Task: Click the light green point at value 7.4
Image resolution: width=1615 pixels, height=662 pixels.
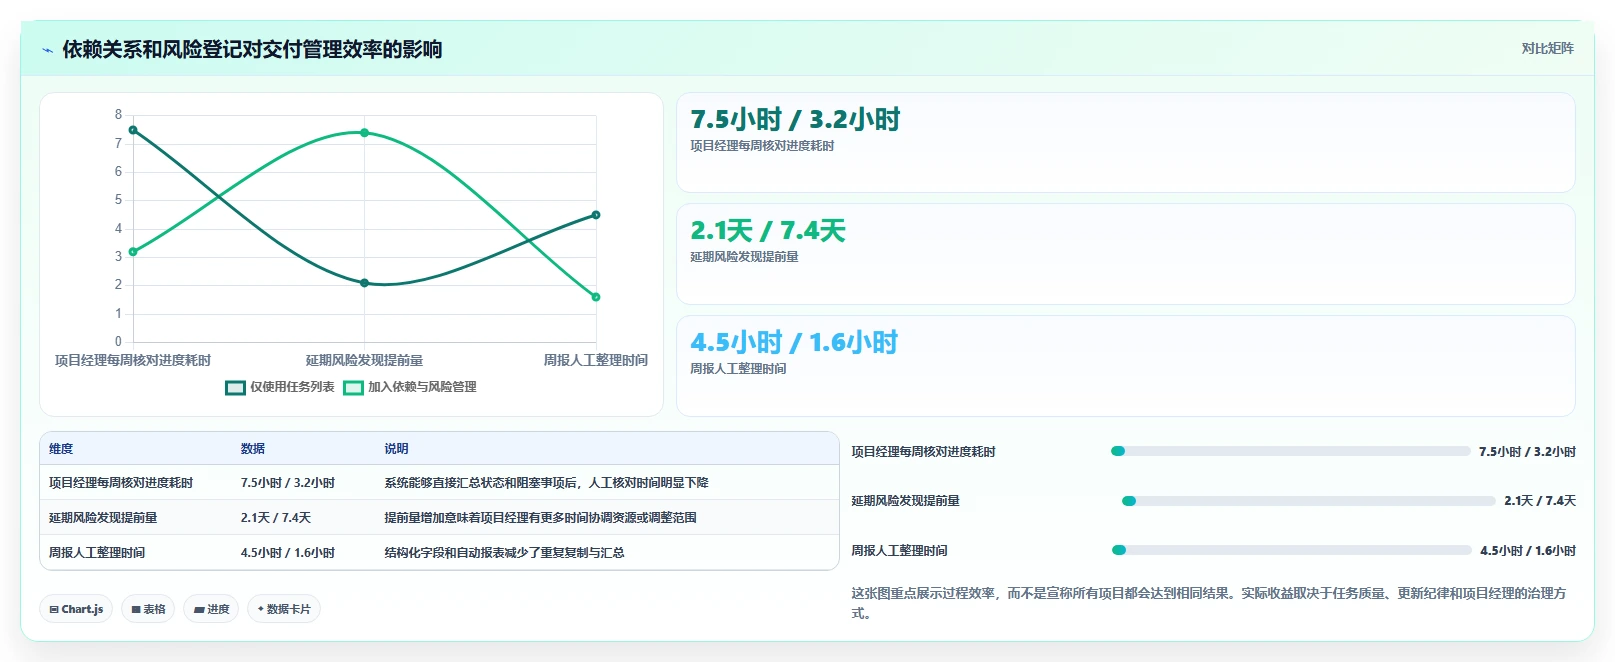Action: [364, 133]
